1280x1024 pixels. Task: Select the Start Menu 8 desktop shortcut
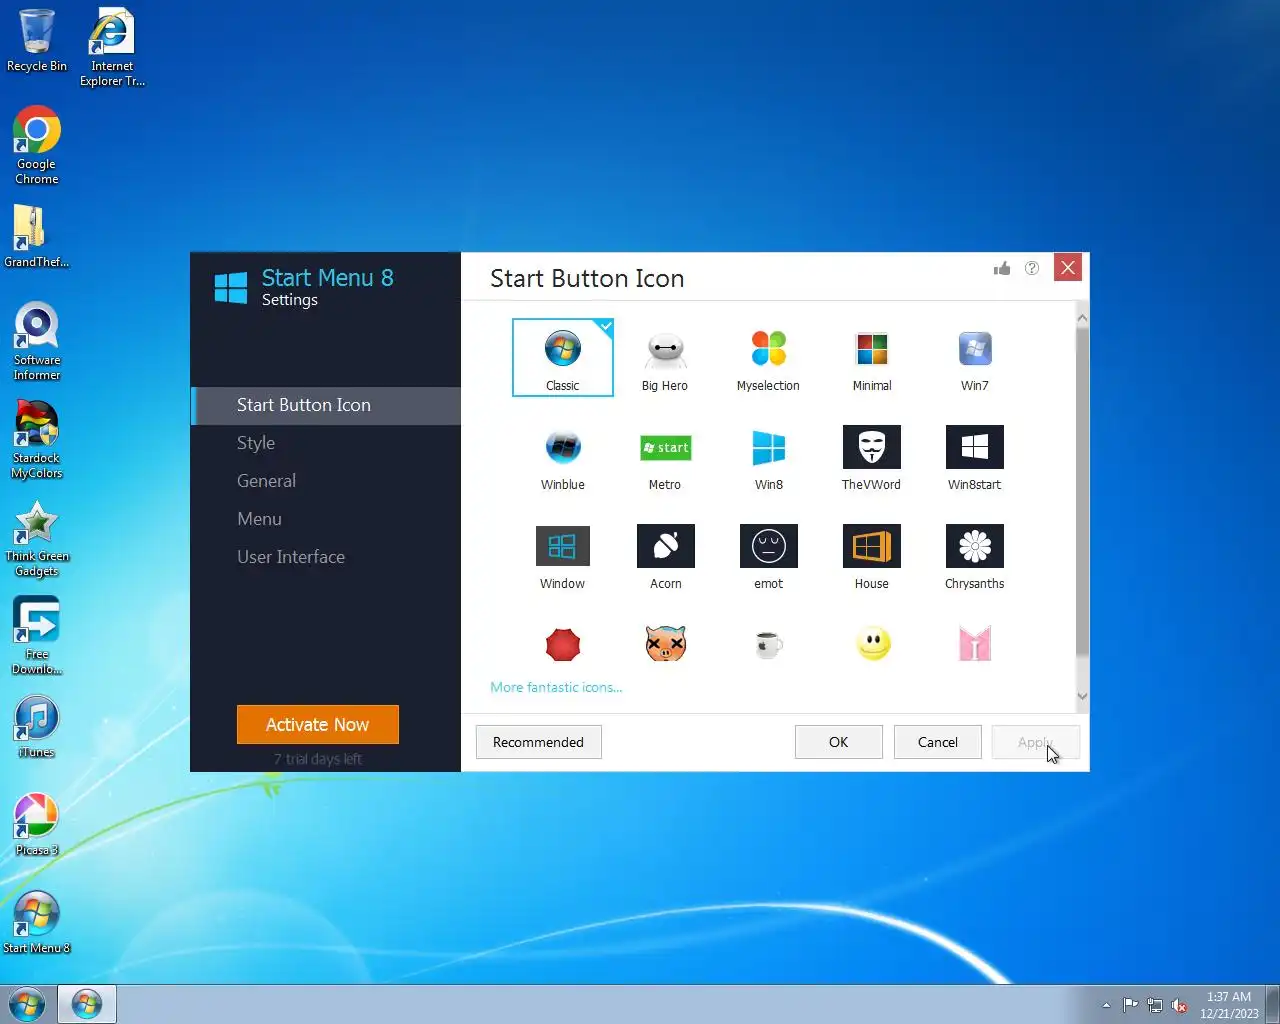tap(37, 923)
